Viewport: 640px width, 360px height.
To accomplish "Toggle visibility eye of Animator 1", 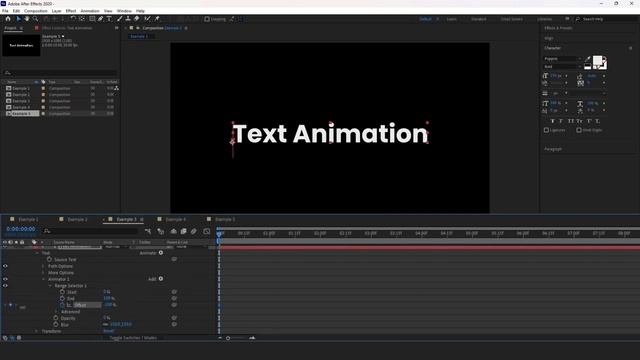I will click(5, 279).
